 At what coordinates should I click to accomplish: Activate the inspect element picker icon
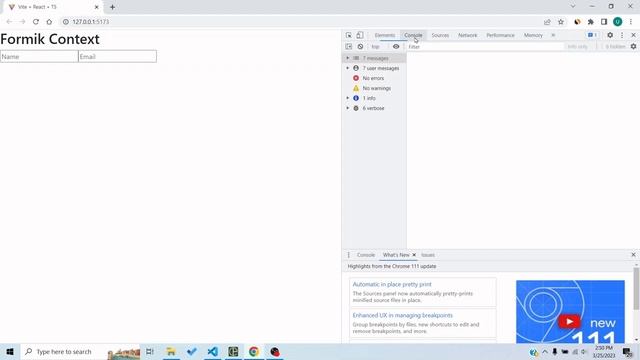tap(349, 35)
